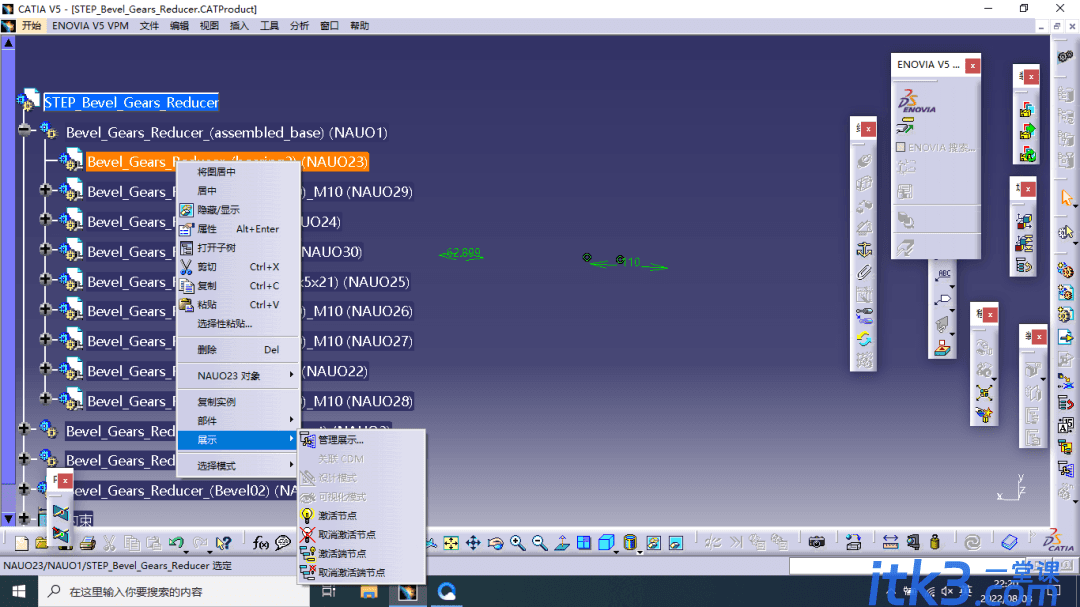The width and height of the screenshot is (1080, 607).
Task: Click the Create Multi-View icon
Action: point(584,544)
